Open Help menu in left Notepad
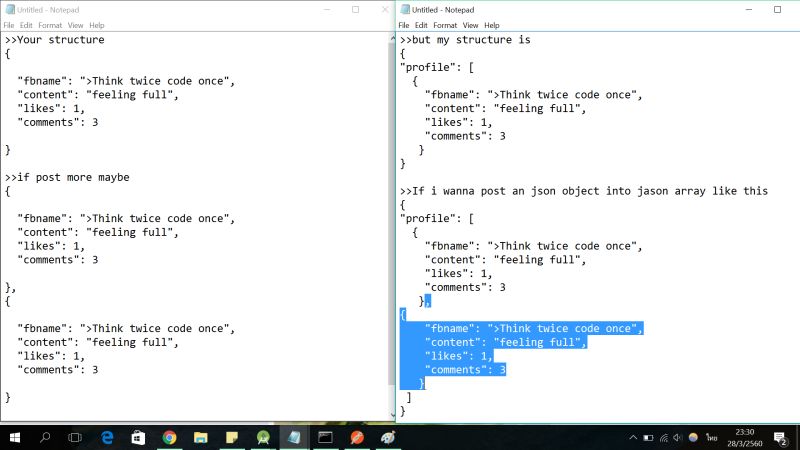Viewport: 800px width, 450px height. pyautogui.click(x=96, y=25)
